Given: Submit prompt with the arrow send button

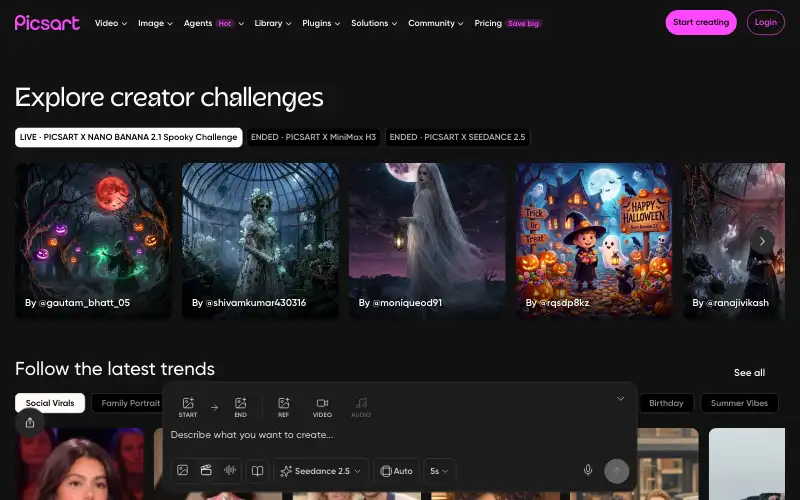Looking at the screenshot, I should click(x=616, y=470).
